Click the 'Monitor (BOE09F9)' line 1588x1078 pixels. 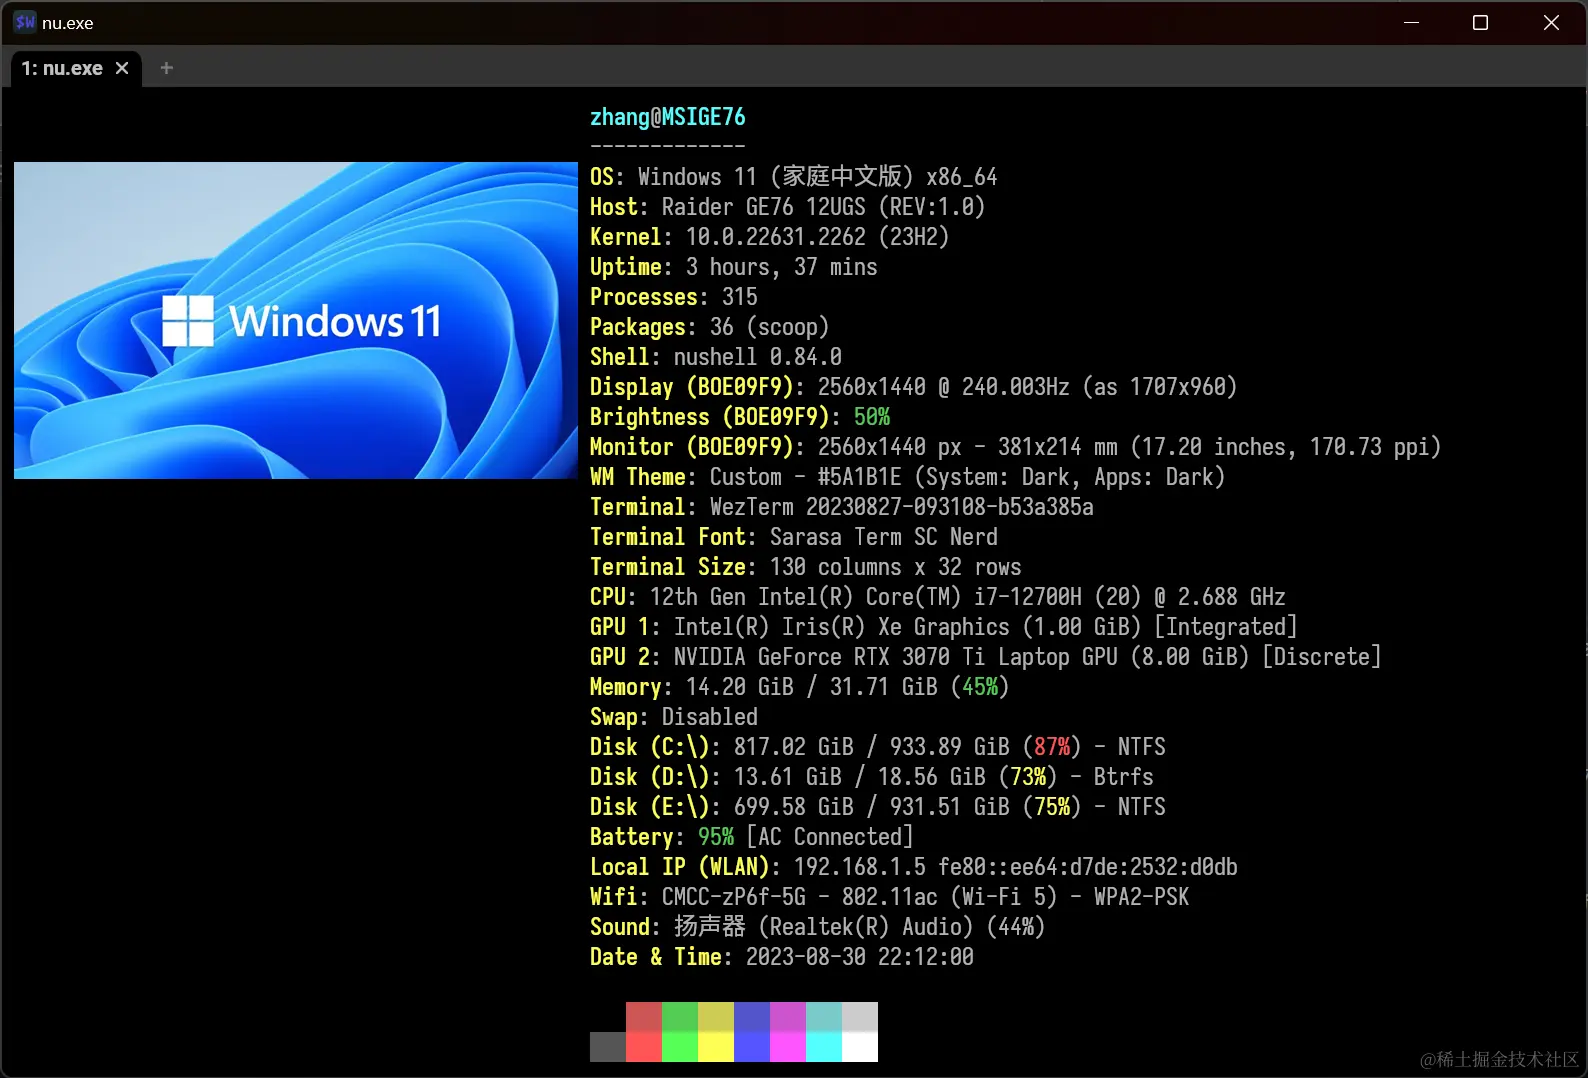point(1015,447)
